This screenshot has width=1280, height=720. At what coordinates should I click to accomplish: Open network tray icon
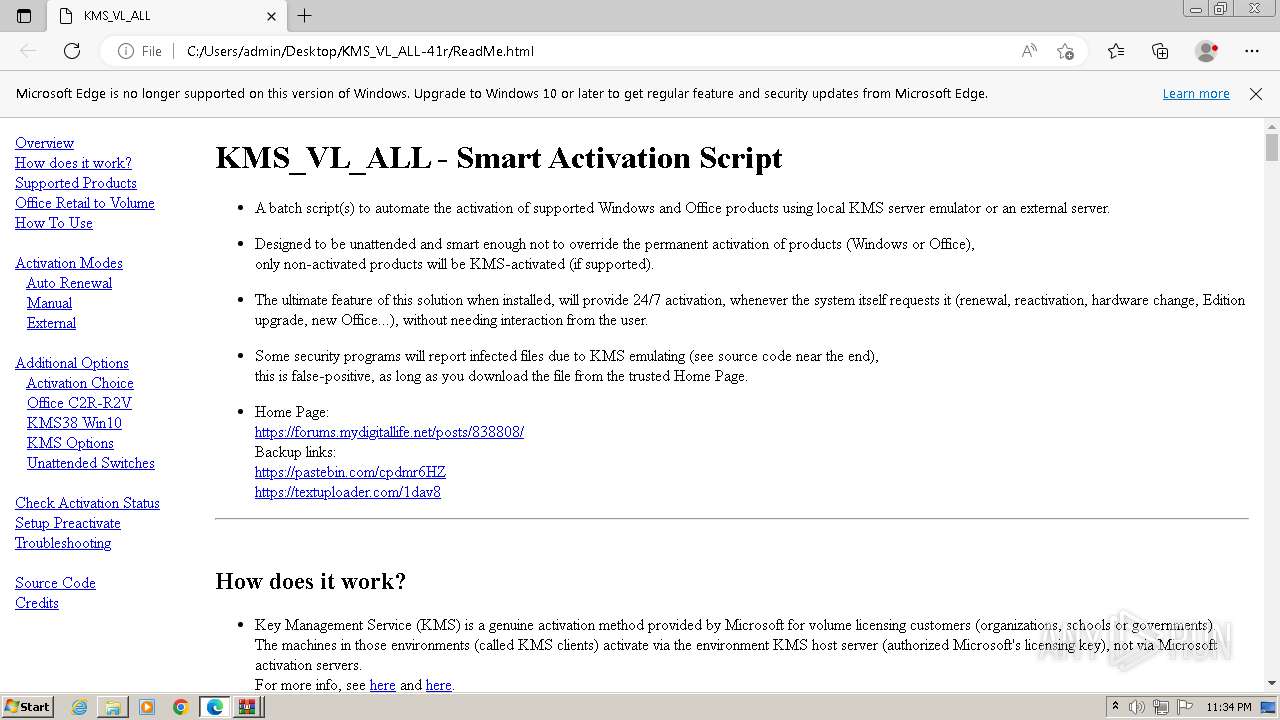pyautogui.click(x=1161, y=707)
